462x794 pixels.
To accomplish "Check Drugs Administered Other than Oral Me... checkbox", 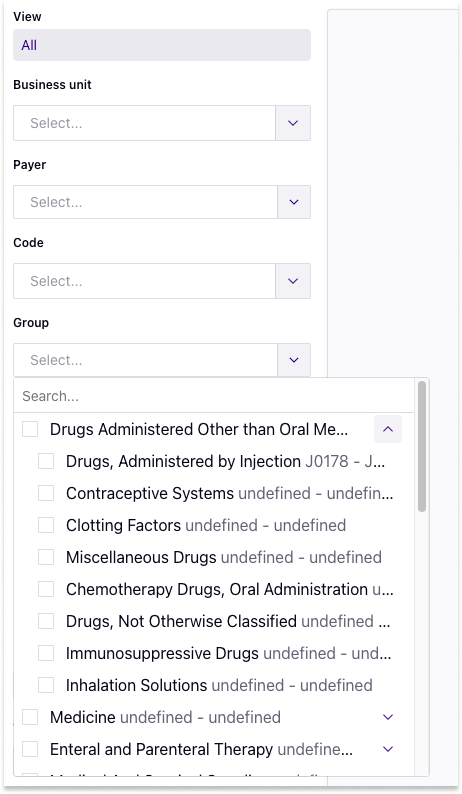I will 30,429.
